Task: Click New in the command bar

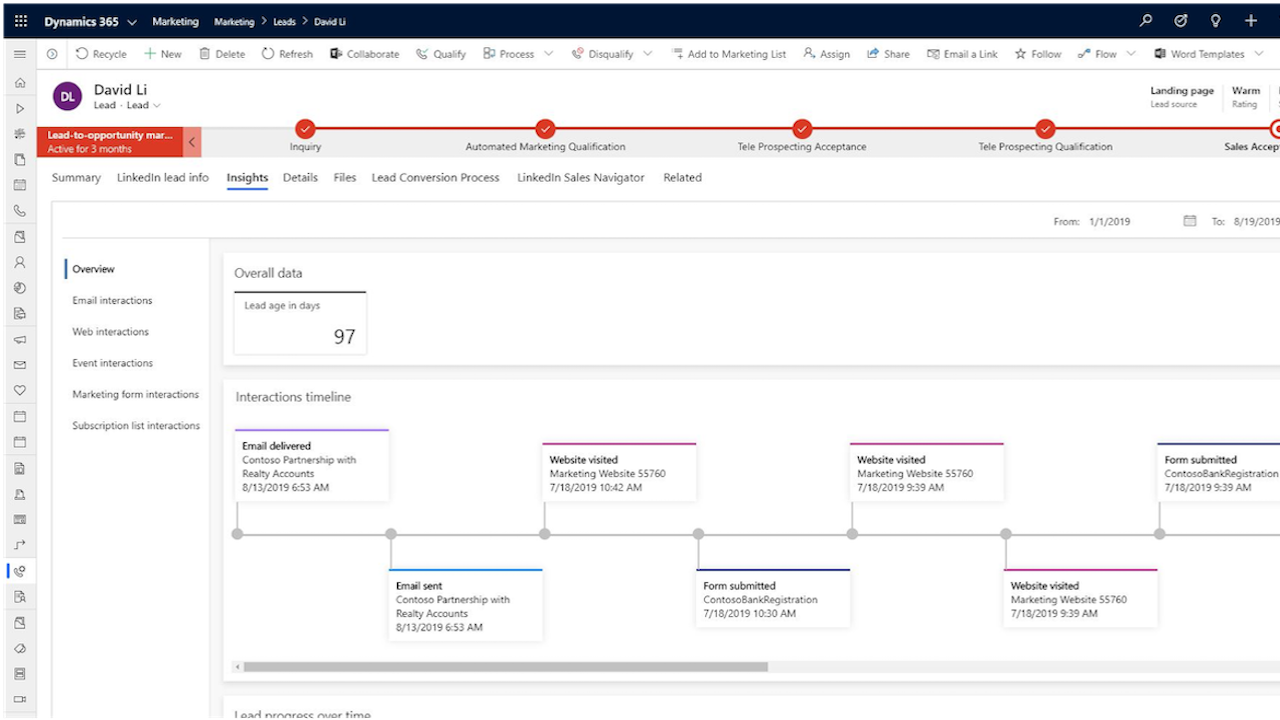Action: (x=162, y=54)
